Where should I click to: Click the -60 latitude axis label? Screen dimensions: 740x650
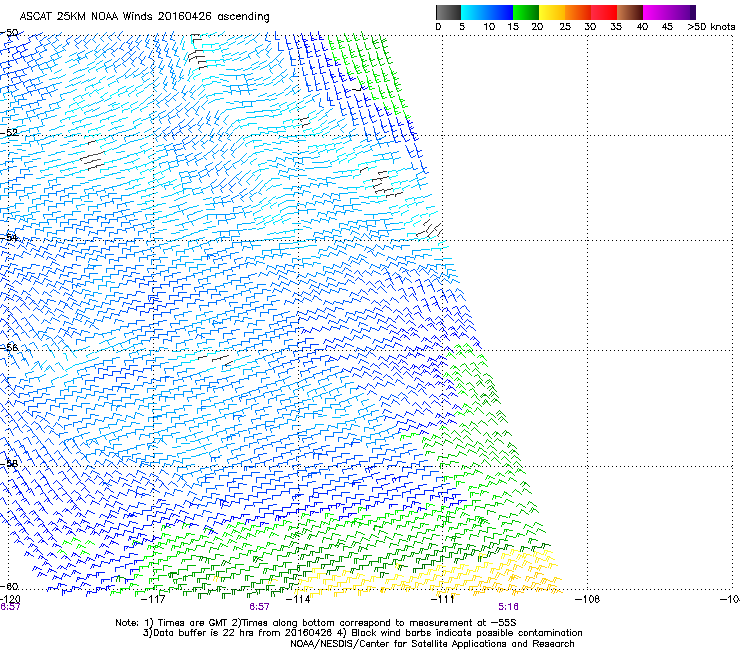click(9, 586)
